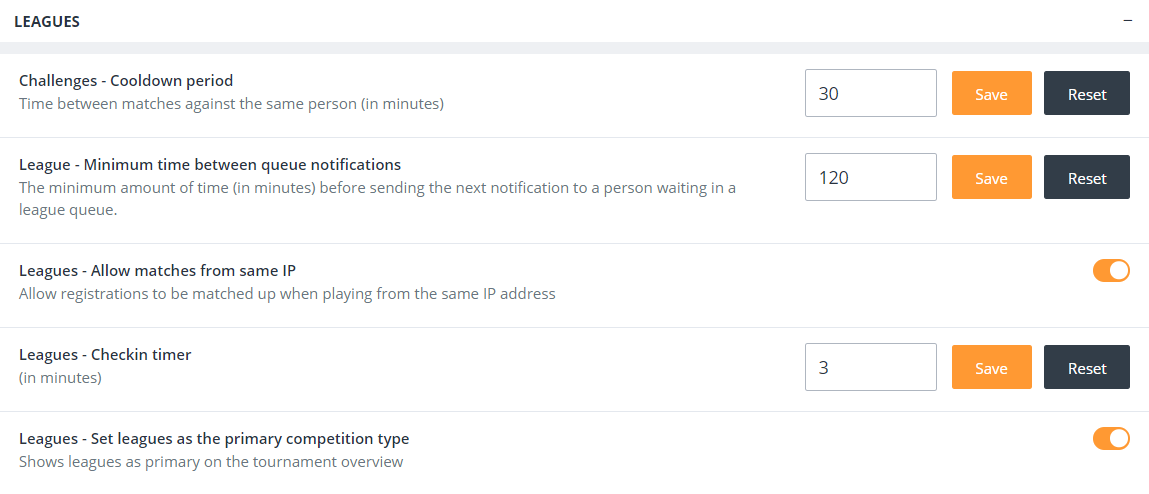The width and height of the screenshot is (1149, 494).
Task: Disable Allow matches from same IP toggle
Action: point(1111,270)
